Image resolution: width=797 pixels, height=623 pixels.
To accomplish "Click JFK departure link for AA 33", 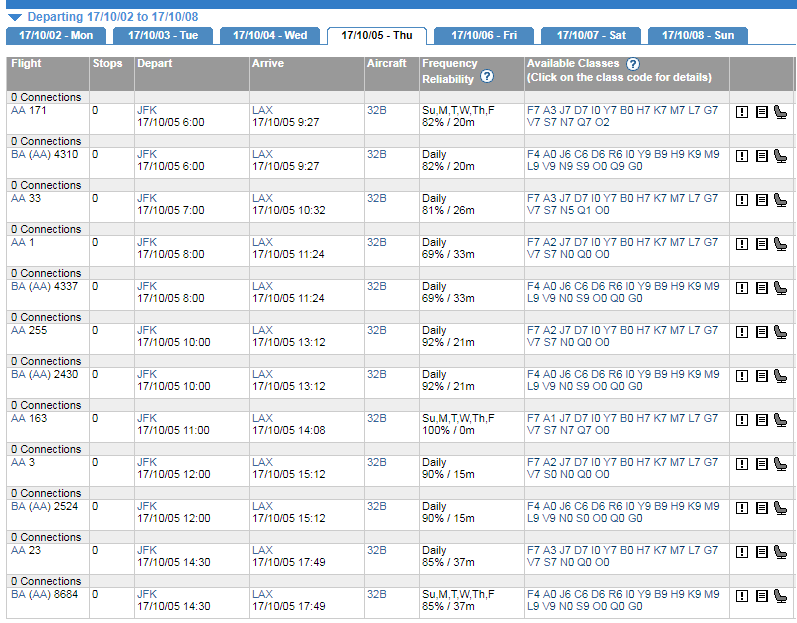I will tap(147, 198).
